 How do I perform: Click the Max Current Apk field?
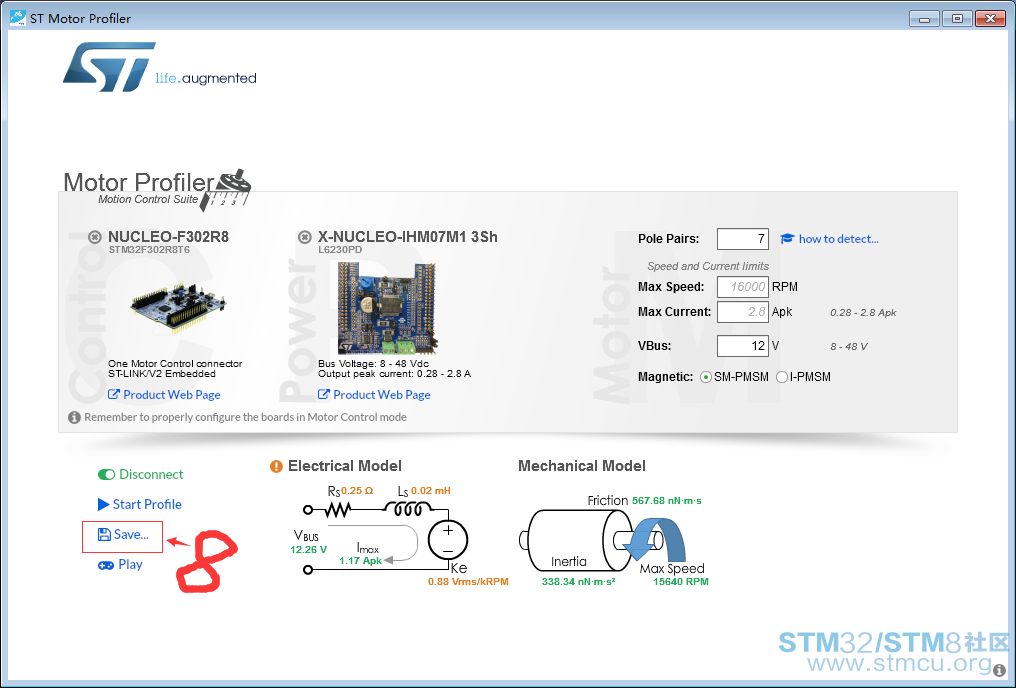point(743,312)
